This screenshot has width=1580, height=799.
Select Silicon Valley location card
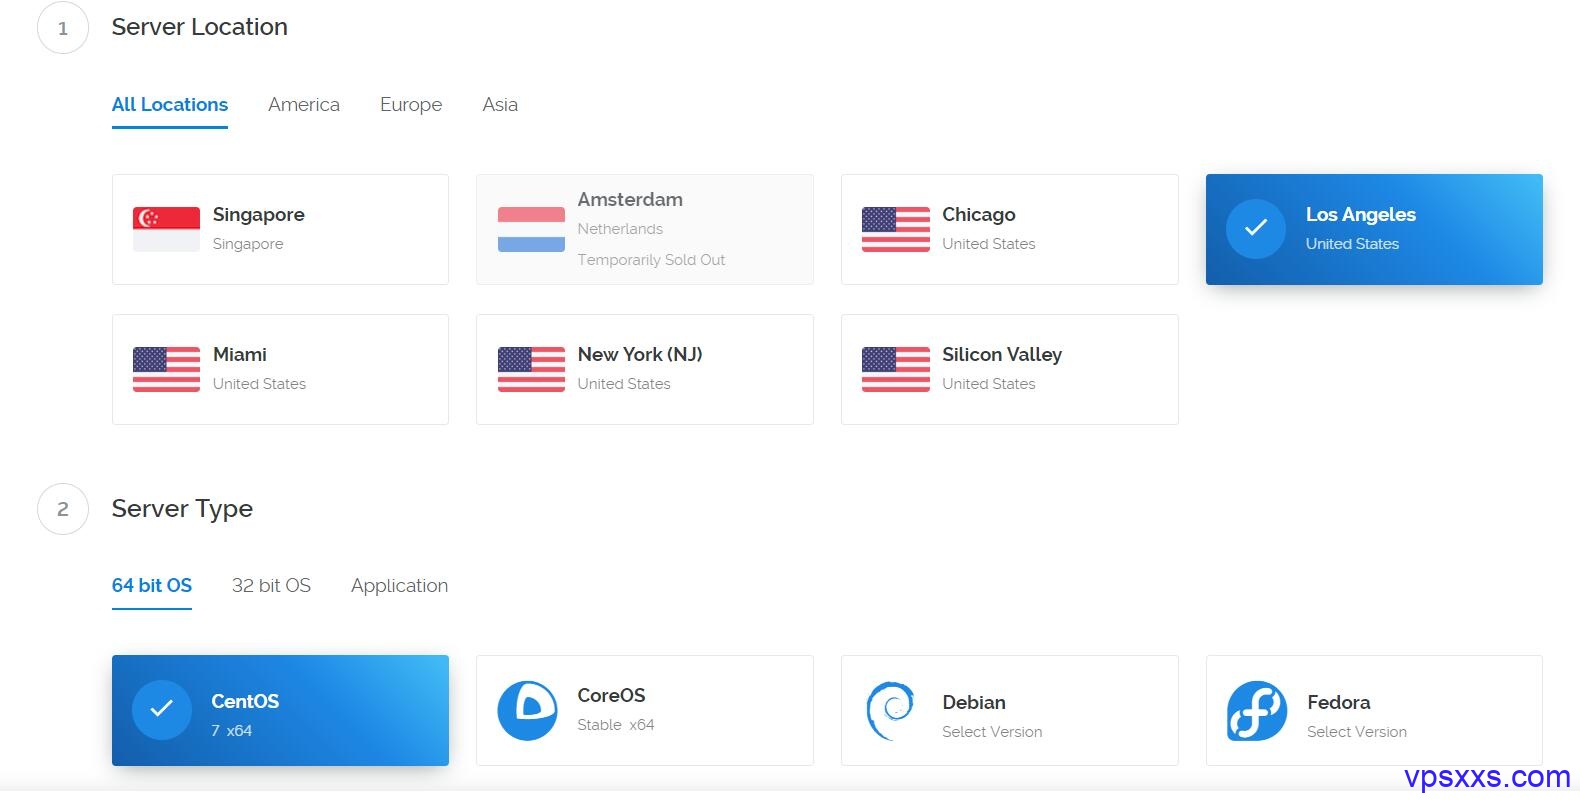click(x=1009, y=369)
